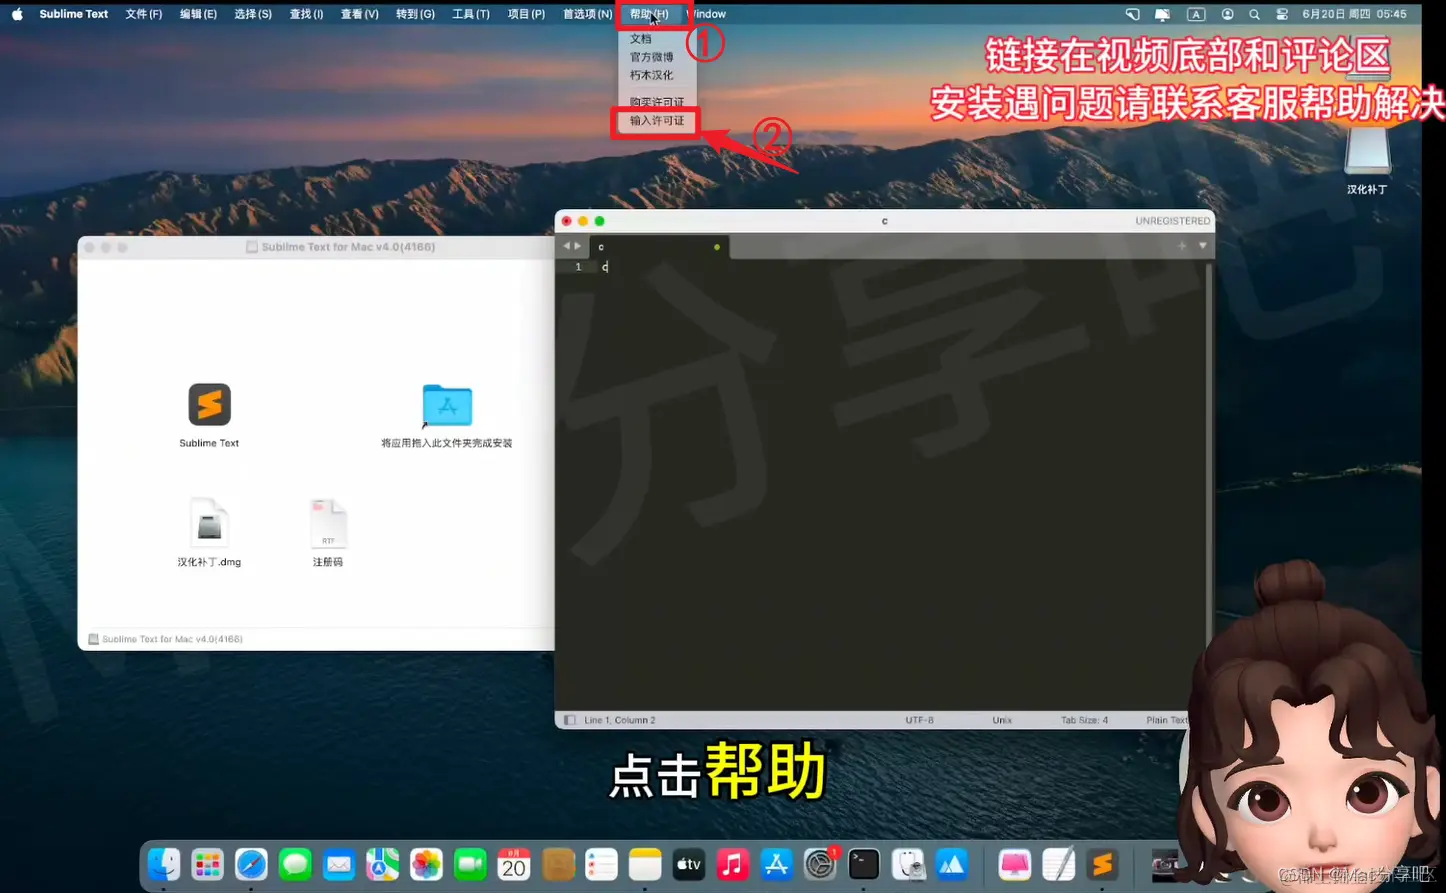Click the blue Applications folder install icon
The height and width of the screenshot is (893, 1446).
[x=446, y=406]
